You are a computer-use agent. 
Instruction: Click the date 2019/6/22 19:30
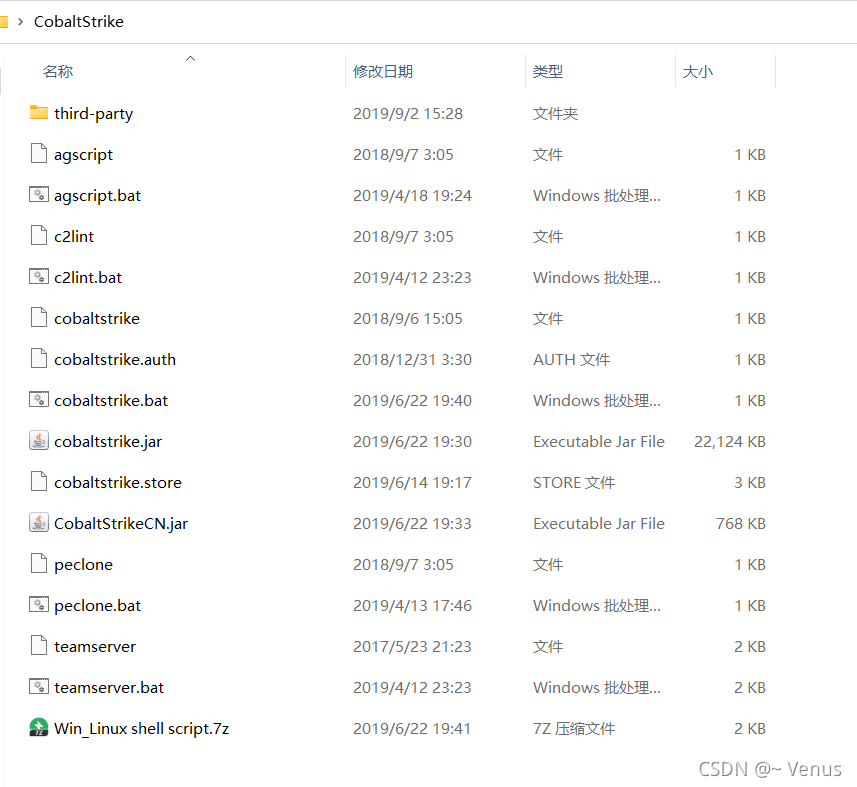tap(412, 442)
